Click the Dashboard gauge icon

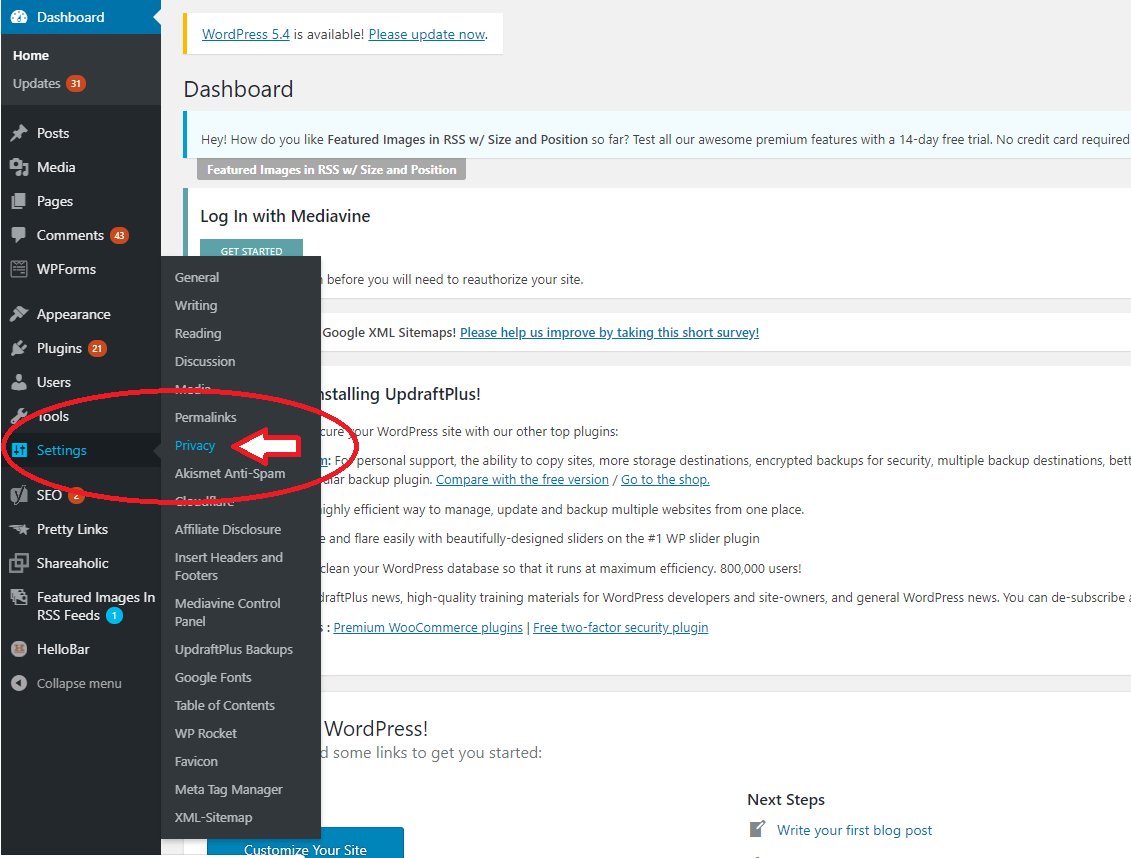pyautogui.click(x=19, y=17)
